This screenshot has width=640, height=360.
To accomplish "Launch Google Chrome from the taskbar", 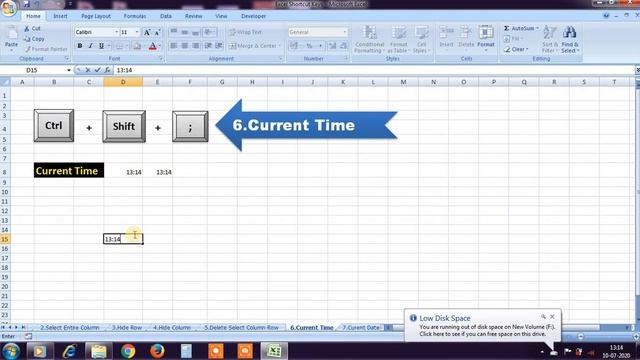I will 128,351.
